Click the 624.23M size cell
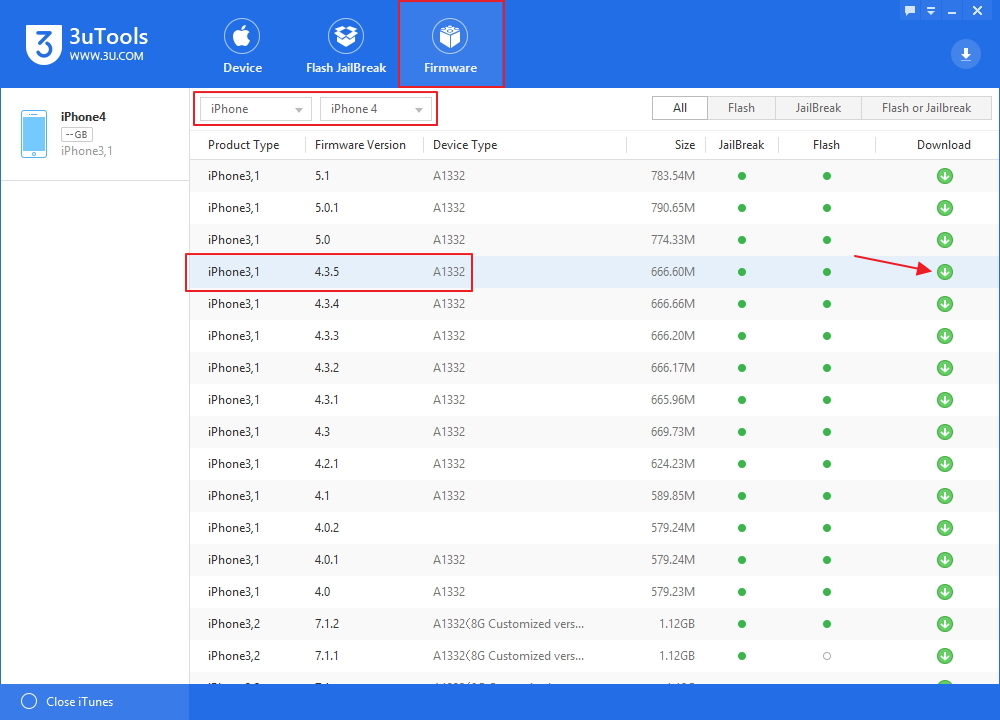 click(673, 464)
